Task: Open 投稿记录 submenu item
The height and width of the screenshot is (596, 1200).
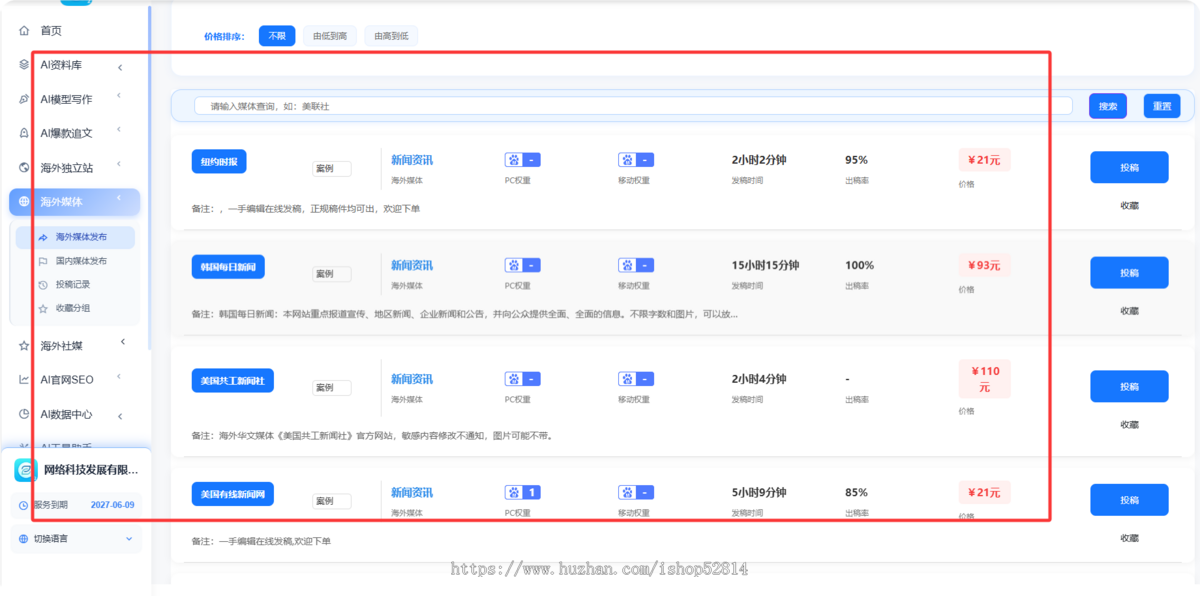Action: click(75, 285)
